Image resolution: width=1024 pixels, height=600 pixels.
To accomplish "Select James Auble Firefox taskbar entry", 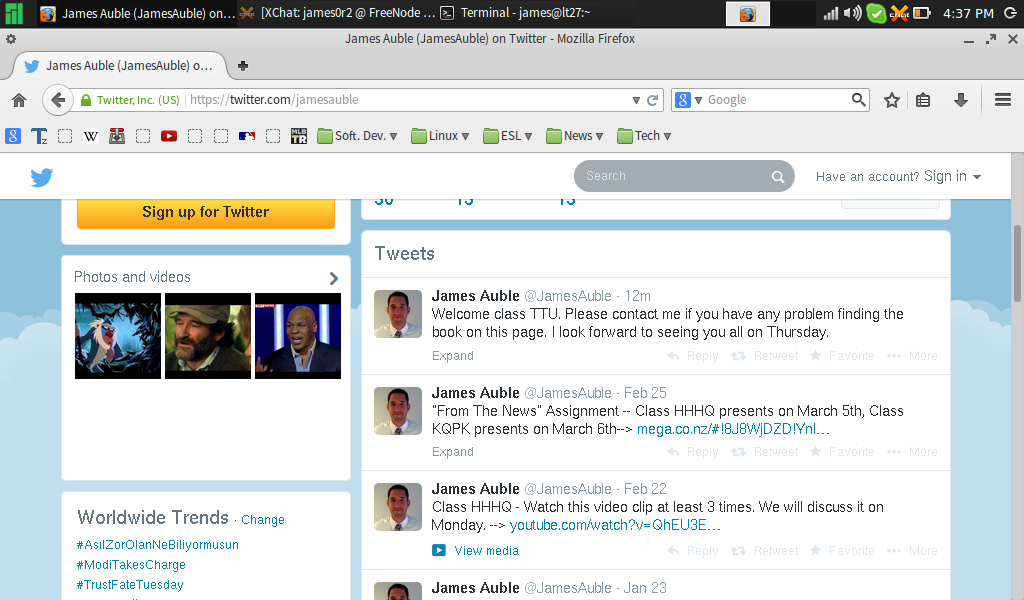I will tap(137, 13).
